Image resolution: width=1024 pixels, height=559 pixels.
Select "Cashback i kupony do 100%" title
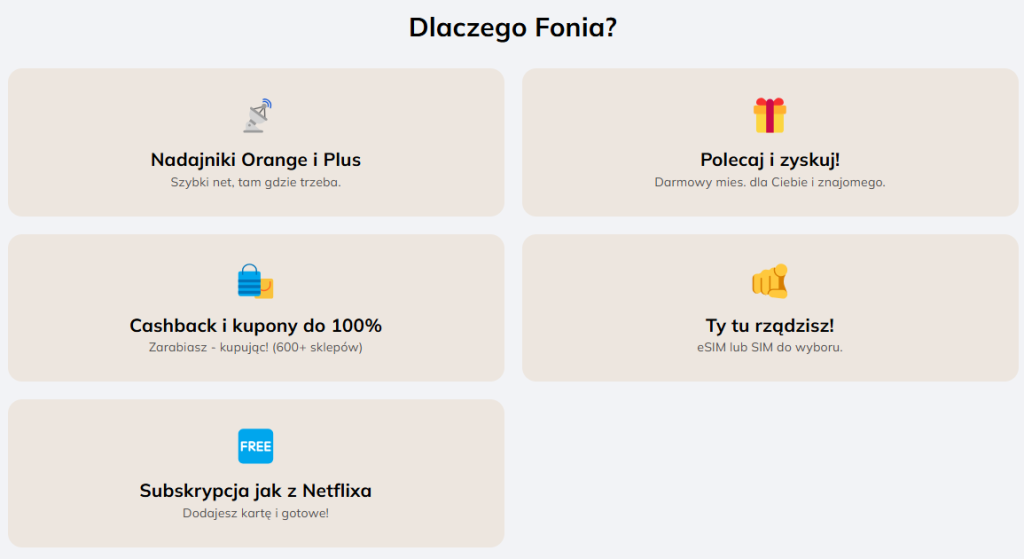[x=256, y=325]
